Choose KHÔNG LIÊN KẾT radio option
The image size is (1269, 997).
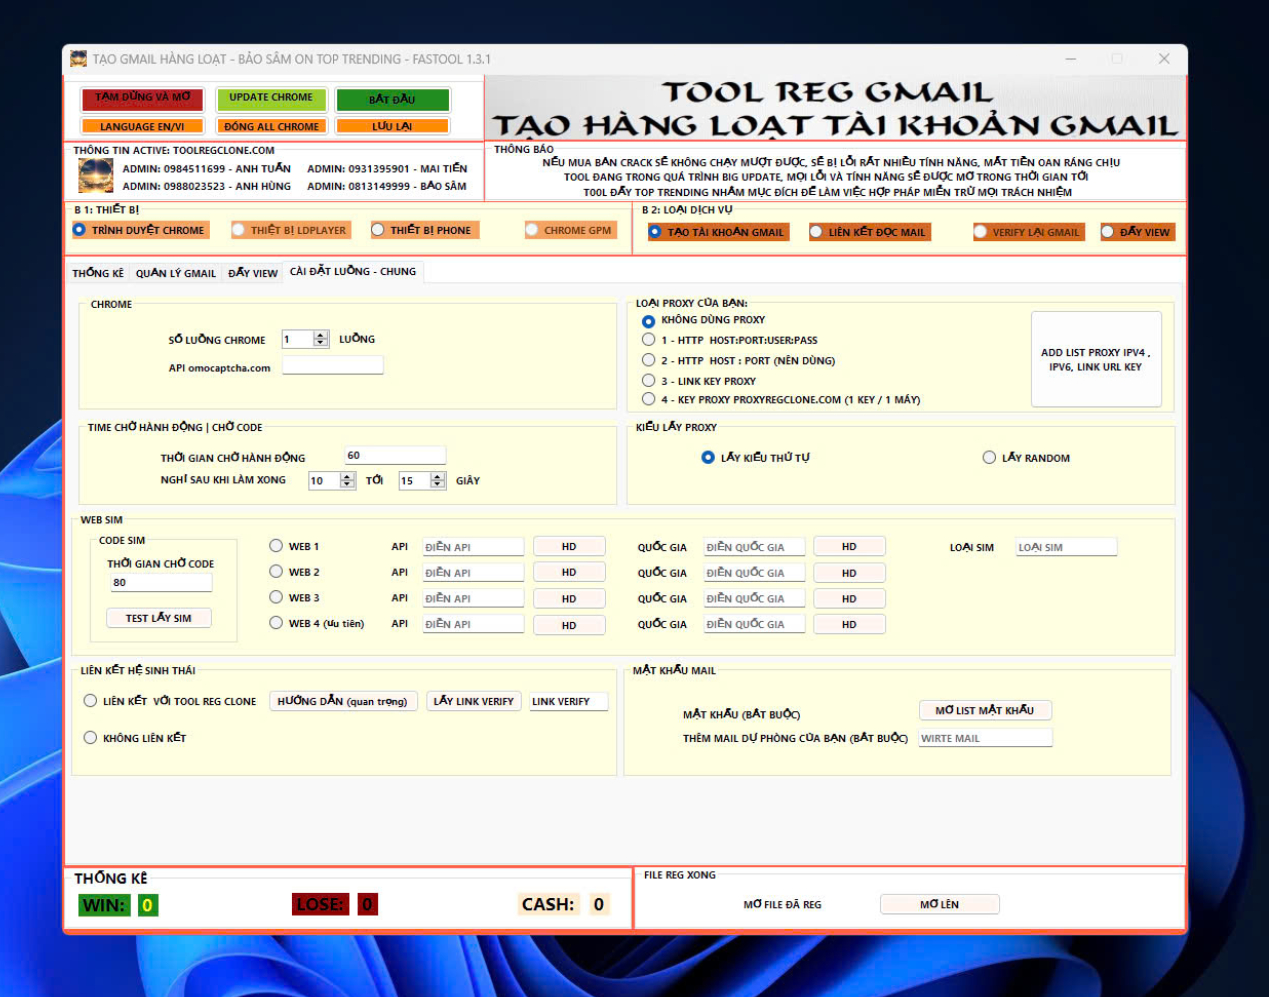[90, 738]
